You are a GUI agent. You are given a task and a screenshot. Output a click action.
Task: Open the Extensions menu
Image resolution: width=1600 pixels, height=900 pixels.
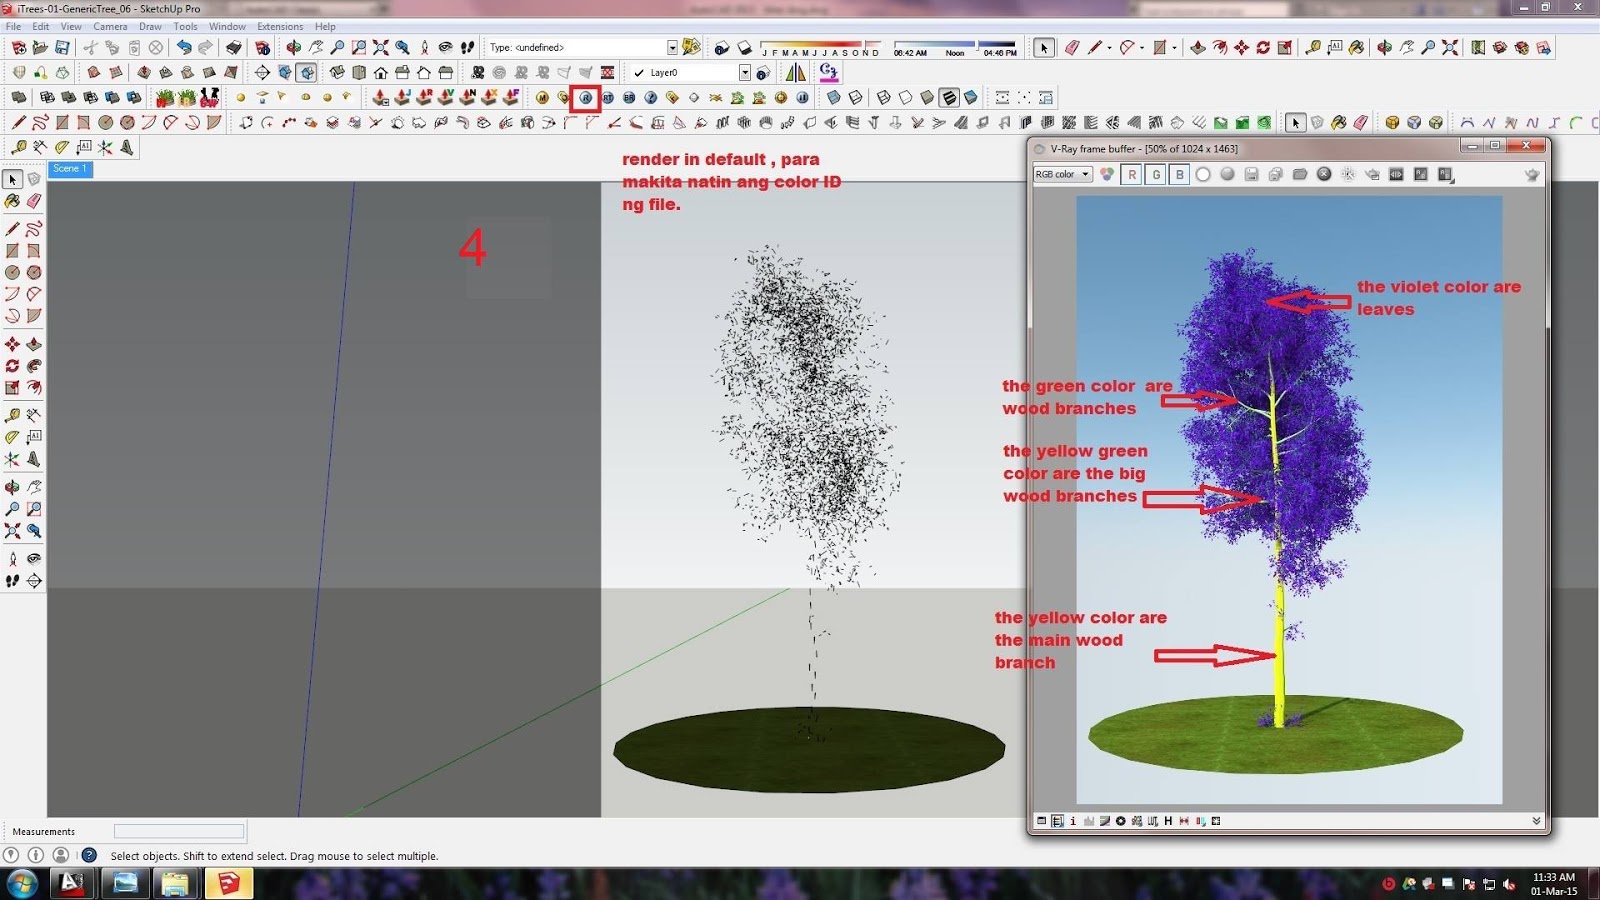click(280, 26)
